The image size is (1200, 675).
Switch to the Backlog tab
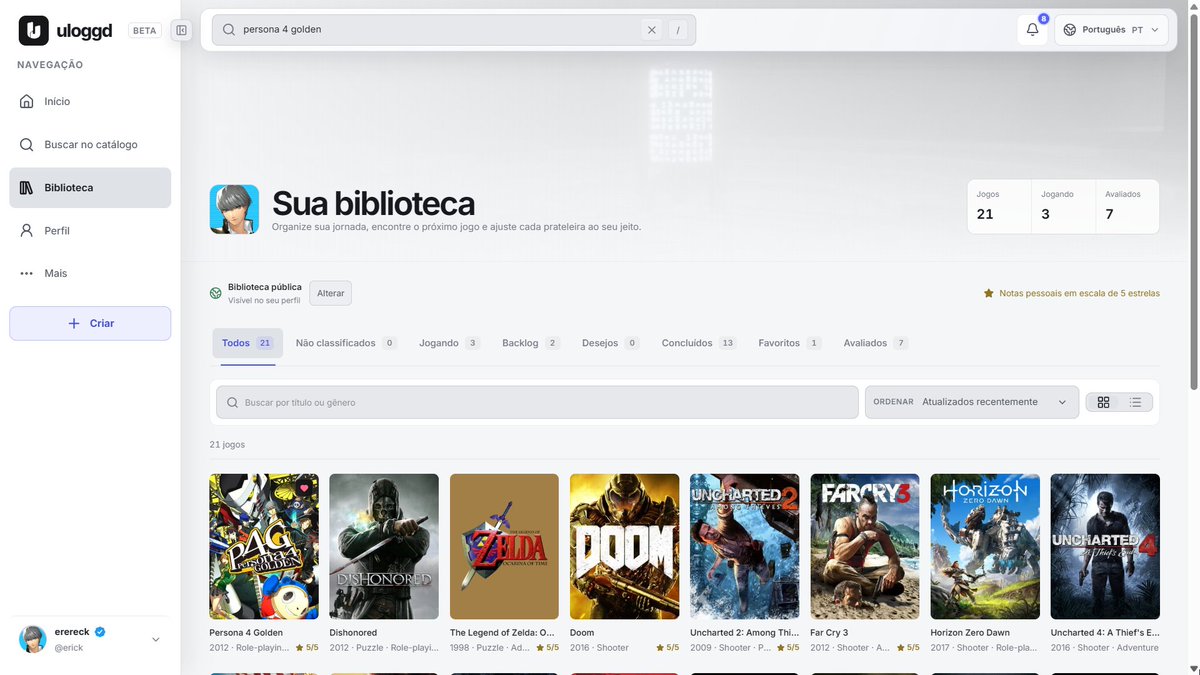pos(530,343)
